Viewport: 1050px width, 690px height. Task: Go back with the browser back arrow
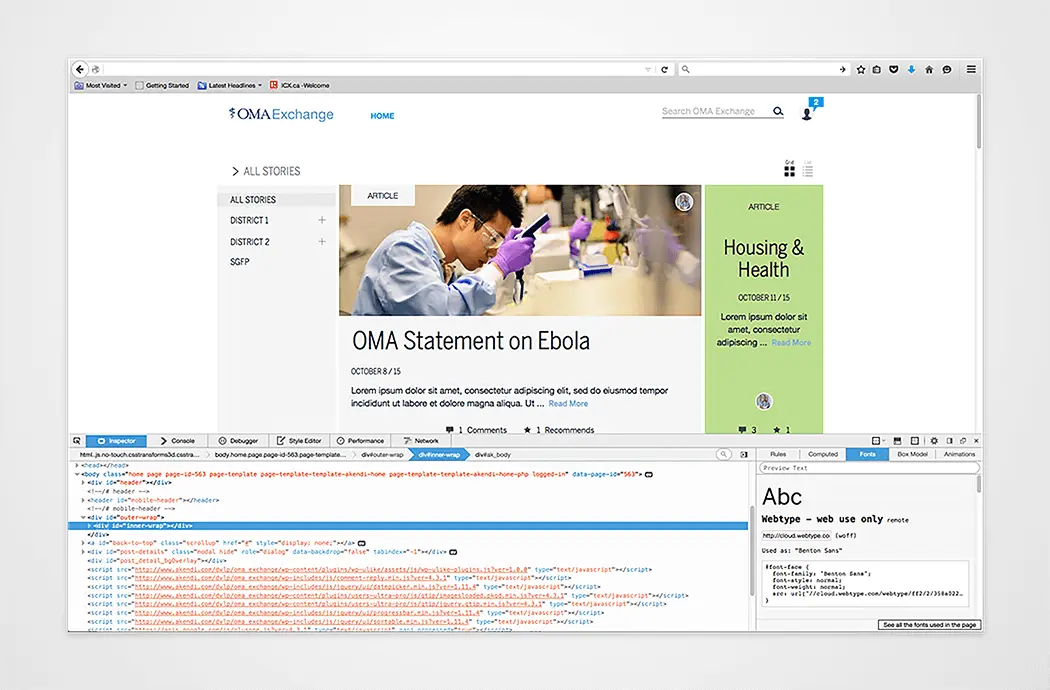pos(80,69)
